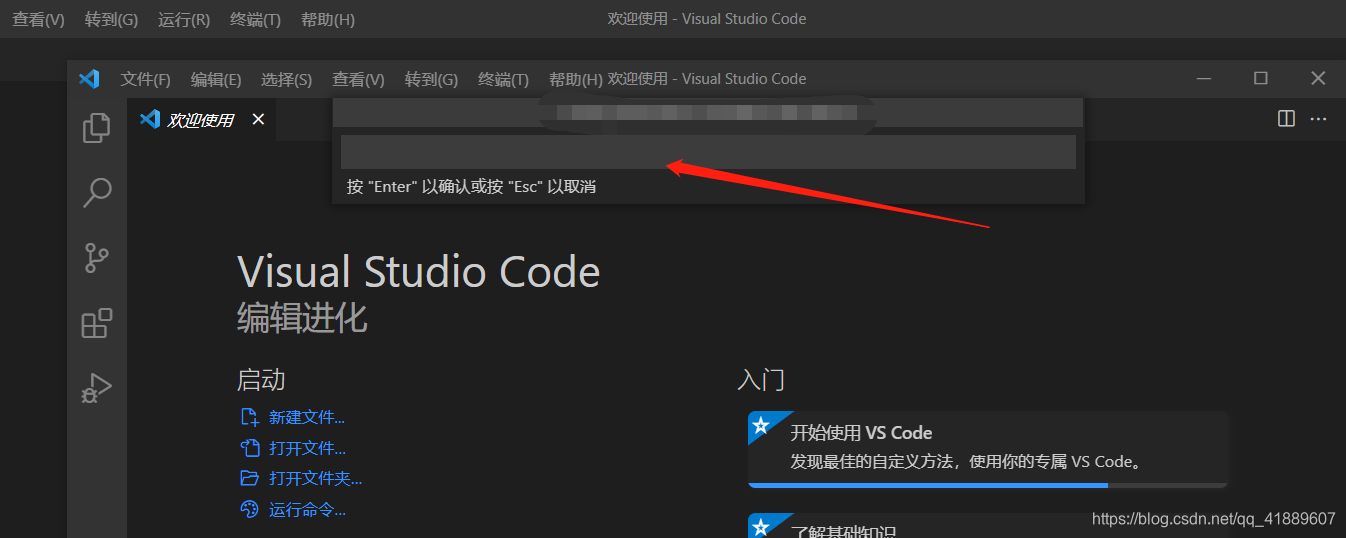Click the new file icon beside 新建文件
1346x538 pixels.
(x=249, y=417)
